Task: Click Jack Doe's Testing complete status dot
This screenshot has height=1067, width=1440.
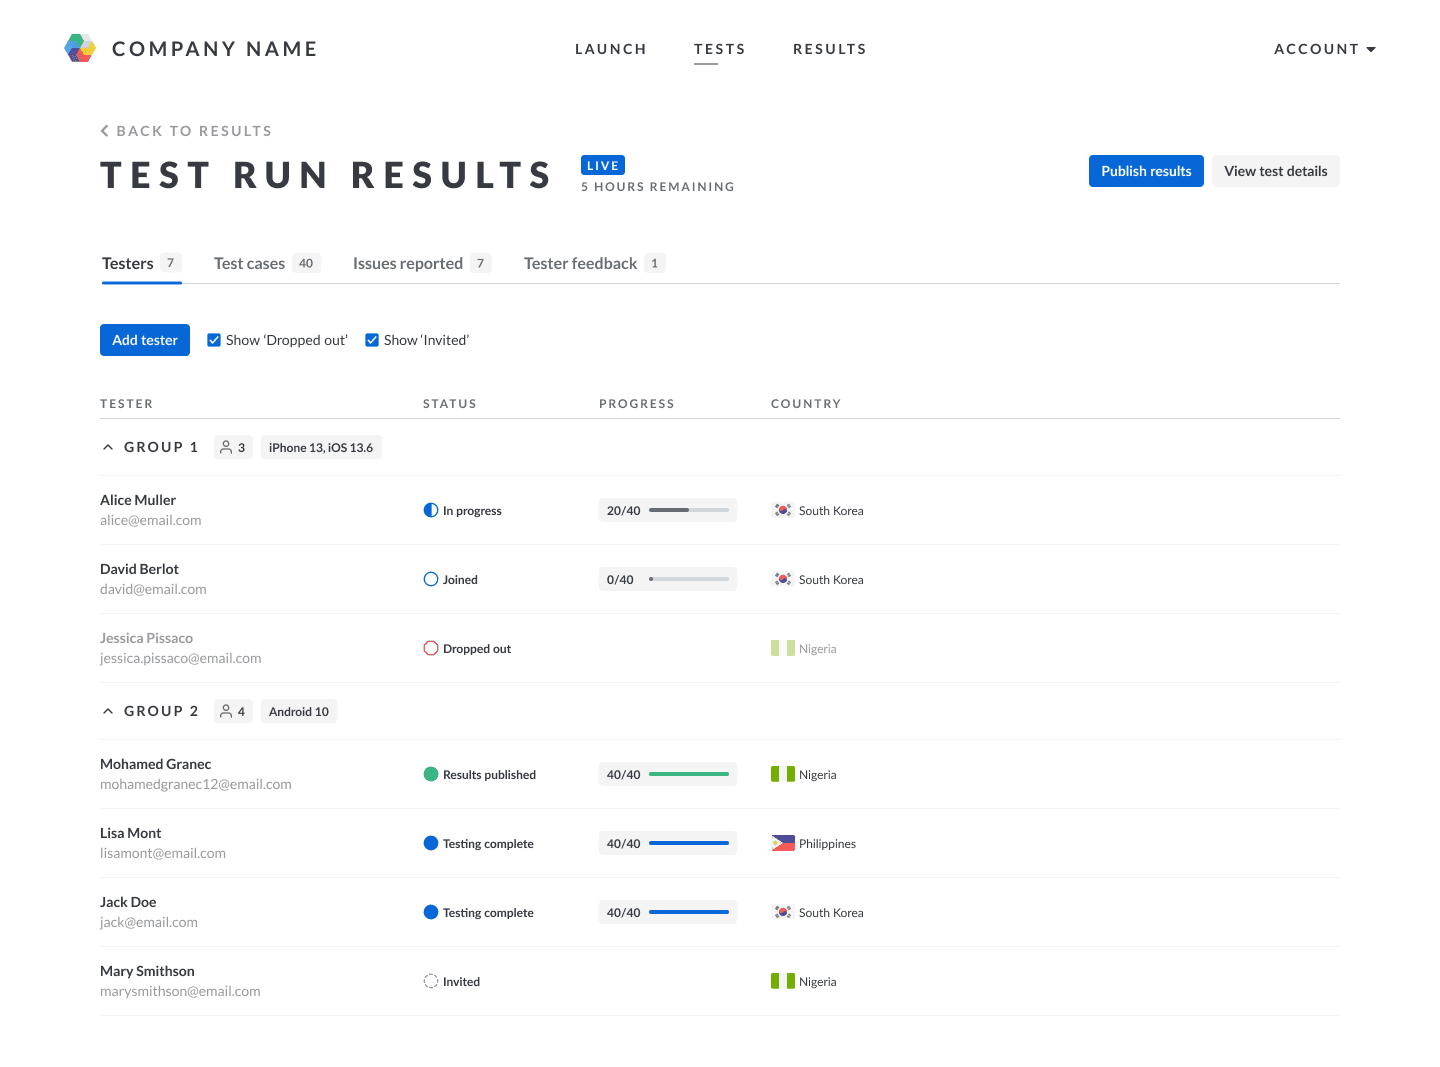Action: (431, 912)
